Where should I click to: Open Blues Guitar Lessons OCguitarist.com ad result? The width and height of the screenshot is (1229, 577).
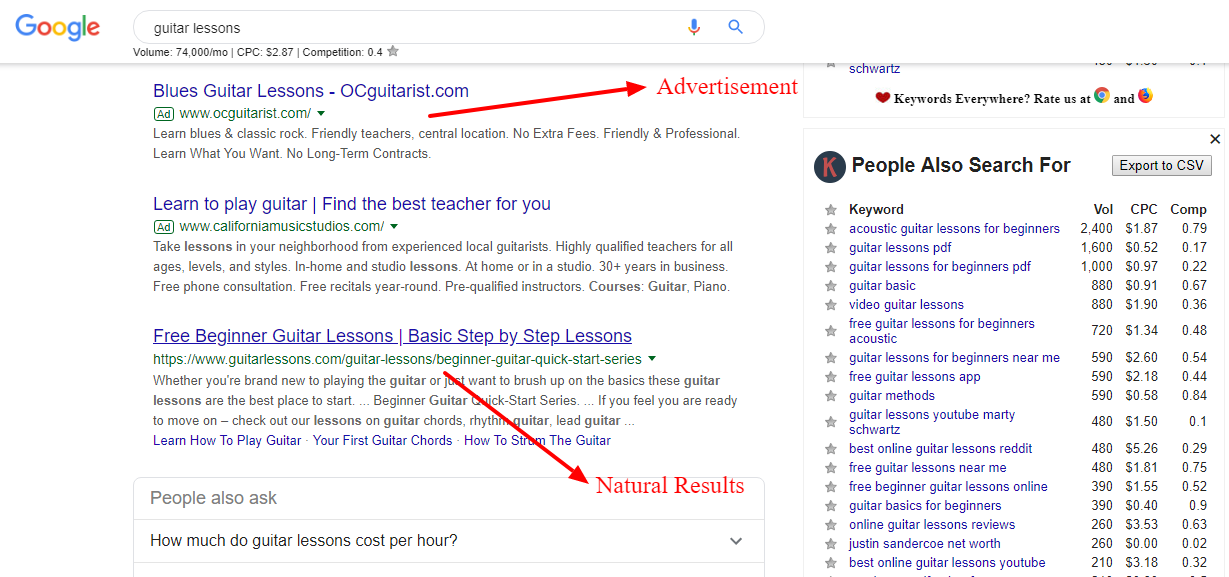tap(311, 91)
